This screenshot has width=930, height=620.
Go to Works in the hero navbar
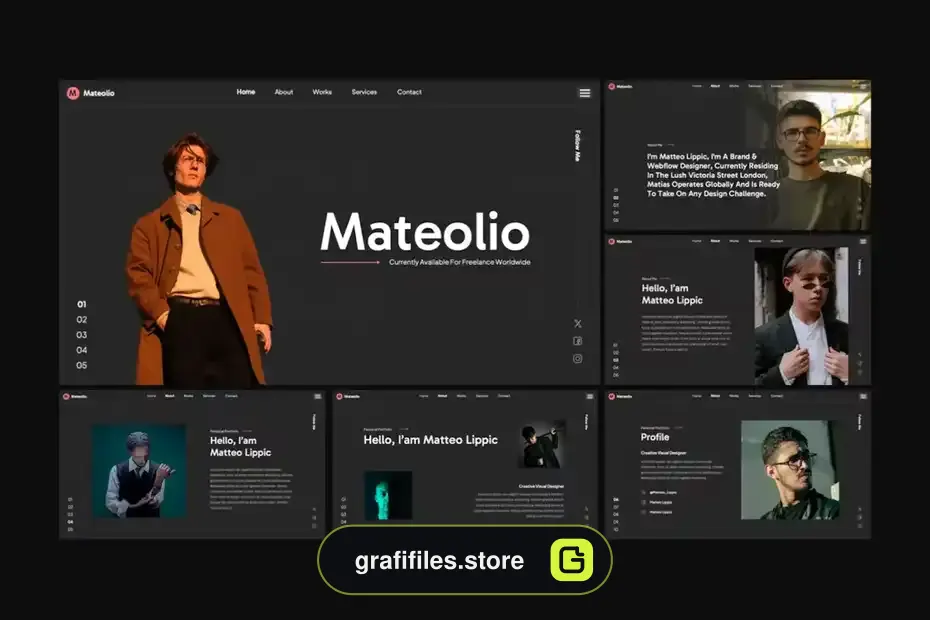322,92
